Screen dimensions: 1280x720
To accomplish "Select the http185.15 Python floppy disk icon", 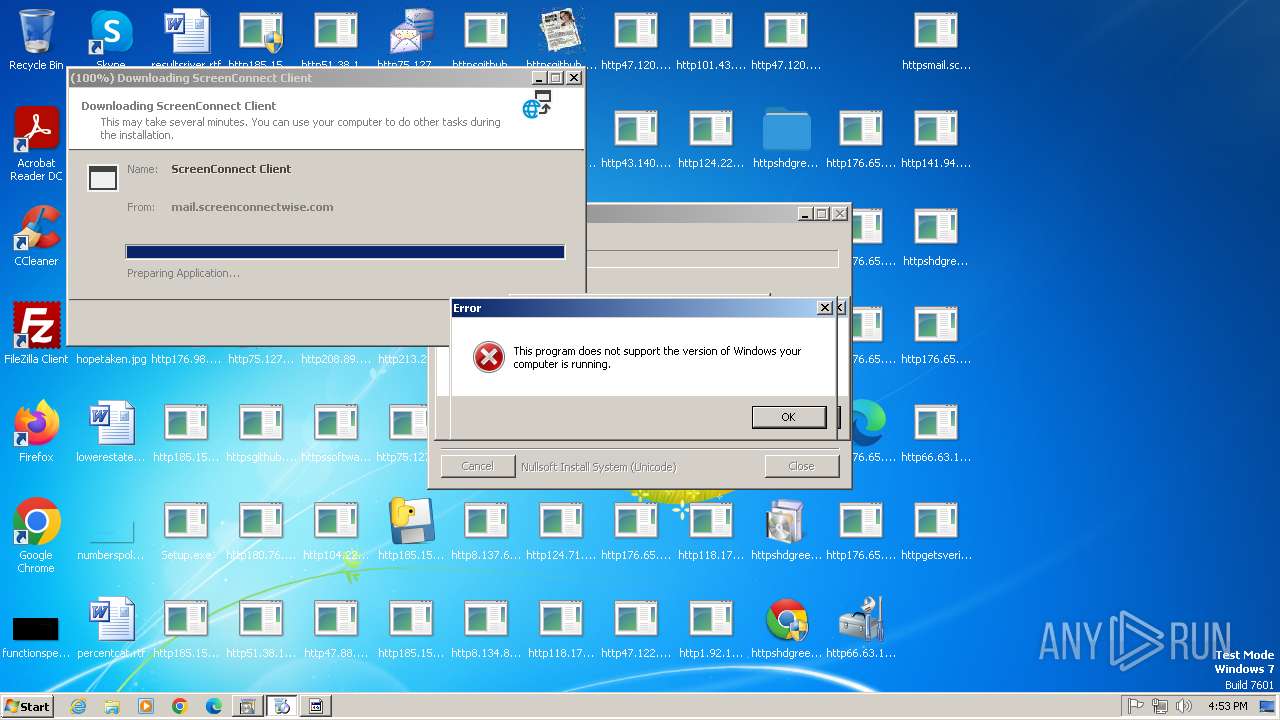I will pyautogui.click(x=411, y=530).
